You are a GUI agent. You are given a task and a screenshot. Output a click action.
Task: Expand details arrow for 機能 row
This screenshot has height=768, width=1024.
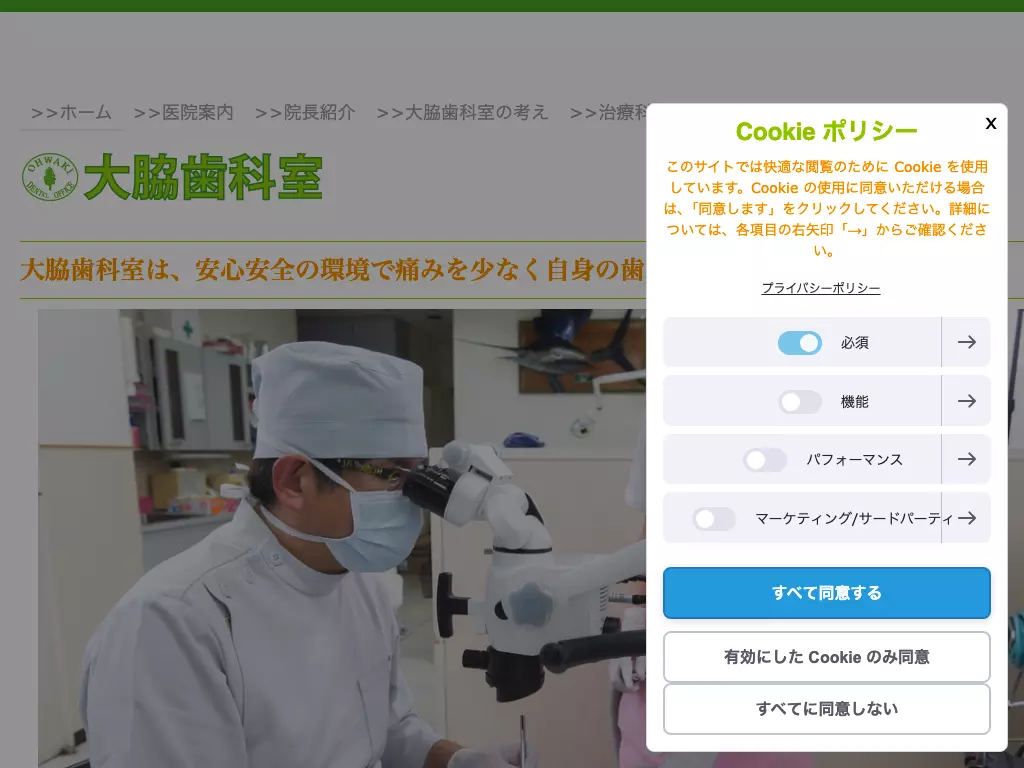967,401
